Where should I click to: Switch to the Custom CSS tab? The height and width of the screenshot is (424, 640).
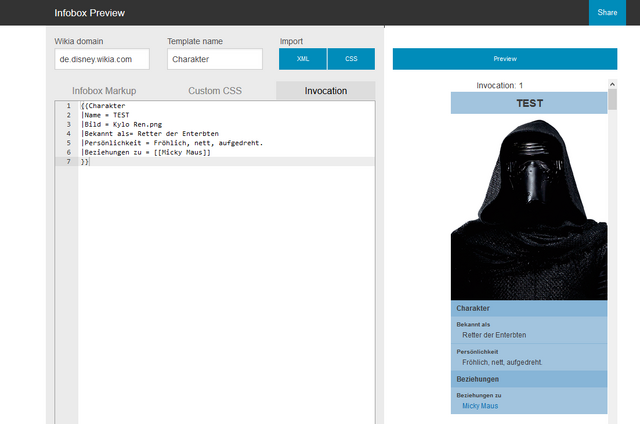pyautogui.click(x=215, y=91)
